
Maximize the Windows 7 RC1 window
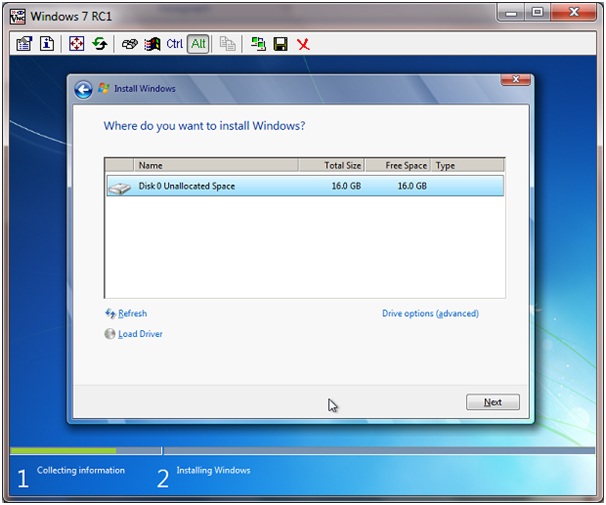pyautogui.click(x=538, y=13)
